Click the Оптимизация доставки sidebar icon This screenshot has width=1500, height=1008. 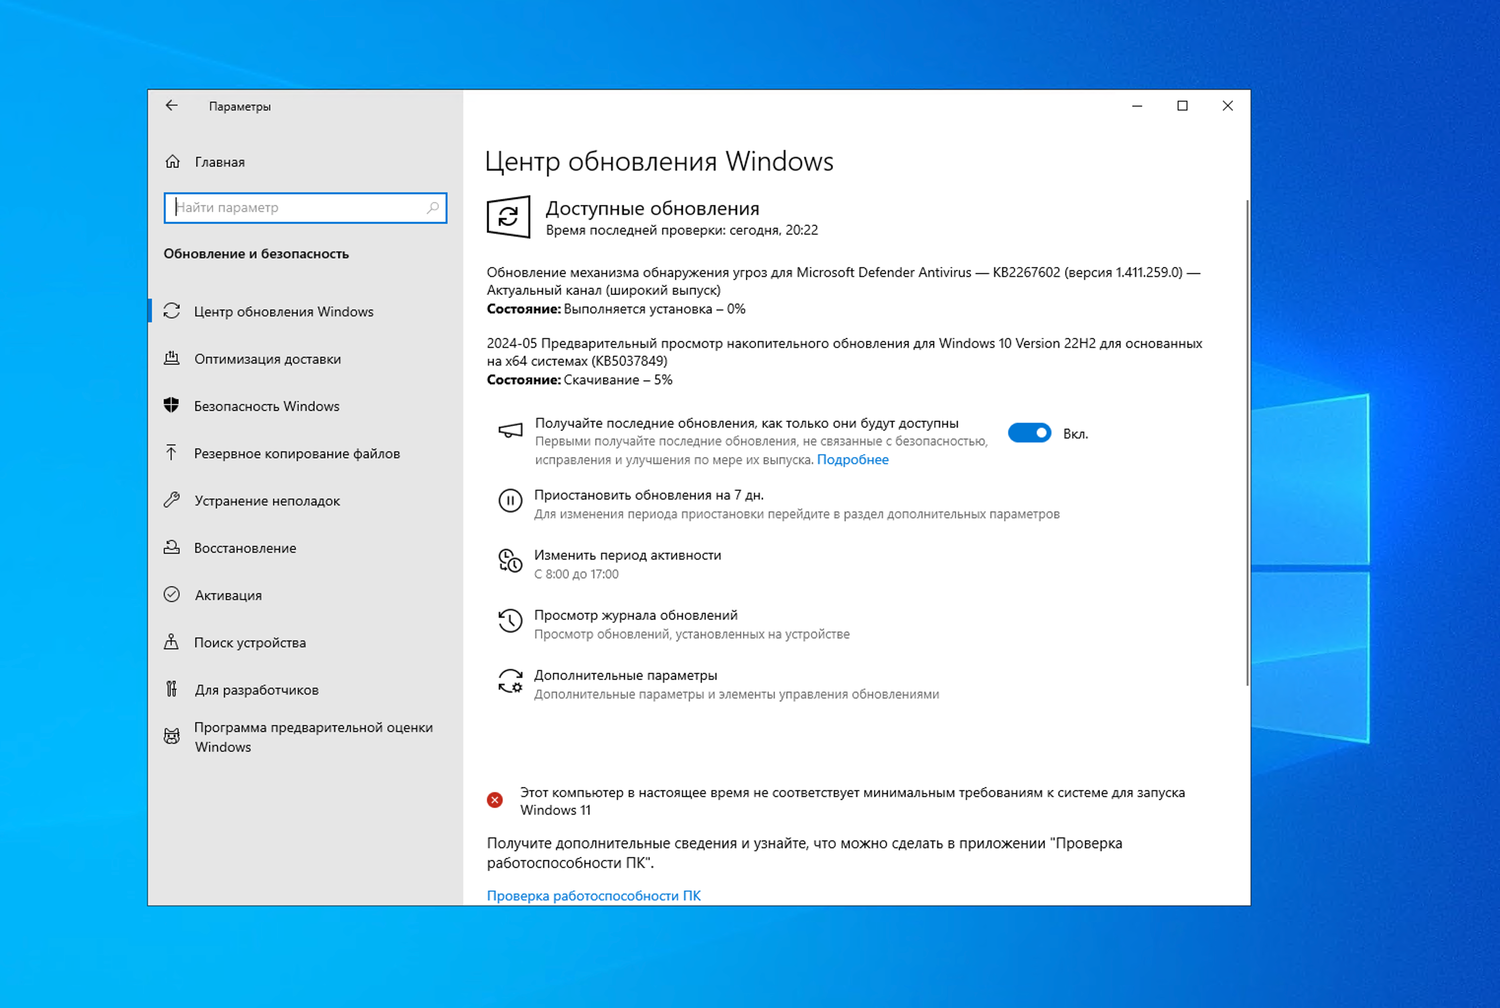pyautogui.click(x=172, y=358)
